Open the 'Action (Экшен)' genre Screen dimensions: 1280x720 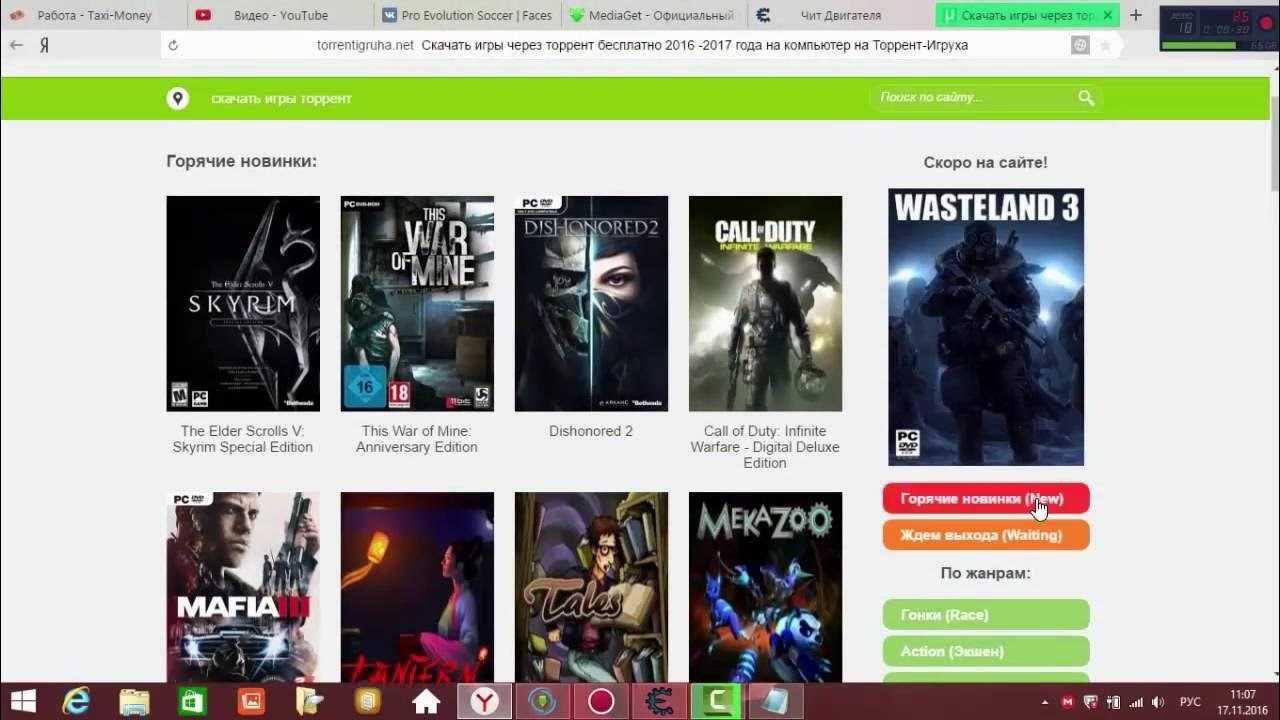pos(985,651)
